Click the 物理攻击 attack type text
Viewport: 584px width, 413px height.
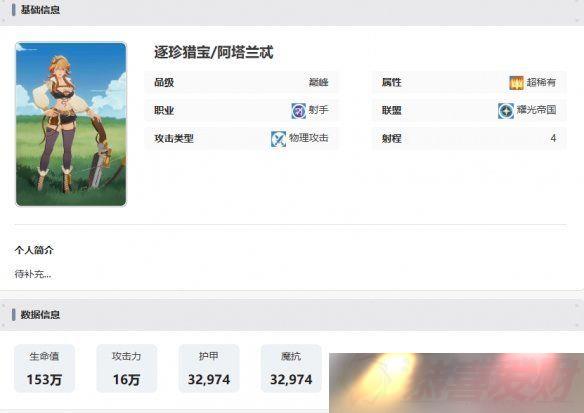pos(309,138)
